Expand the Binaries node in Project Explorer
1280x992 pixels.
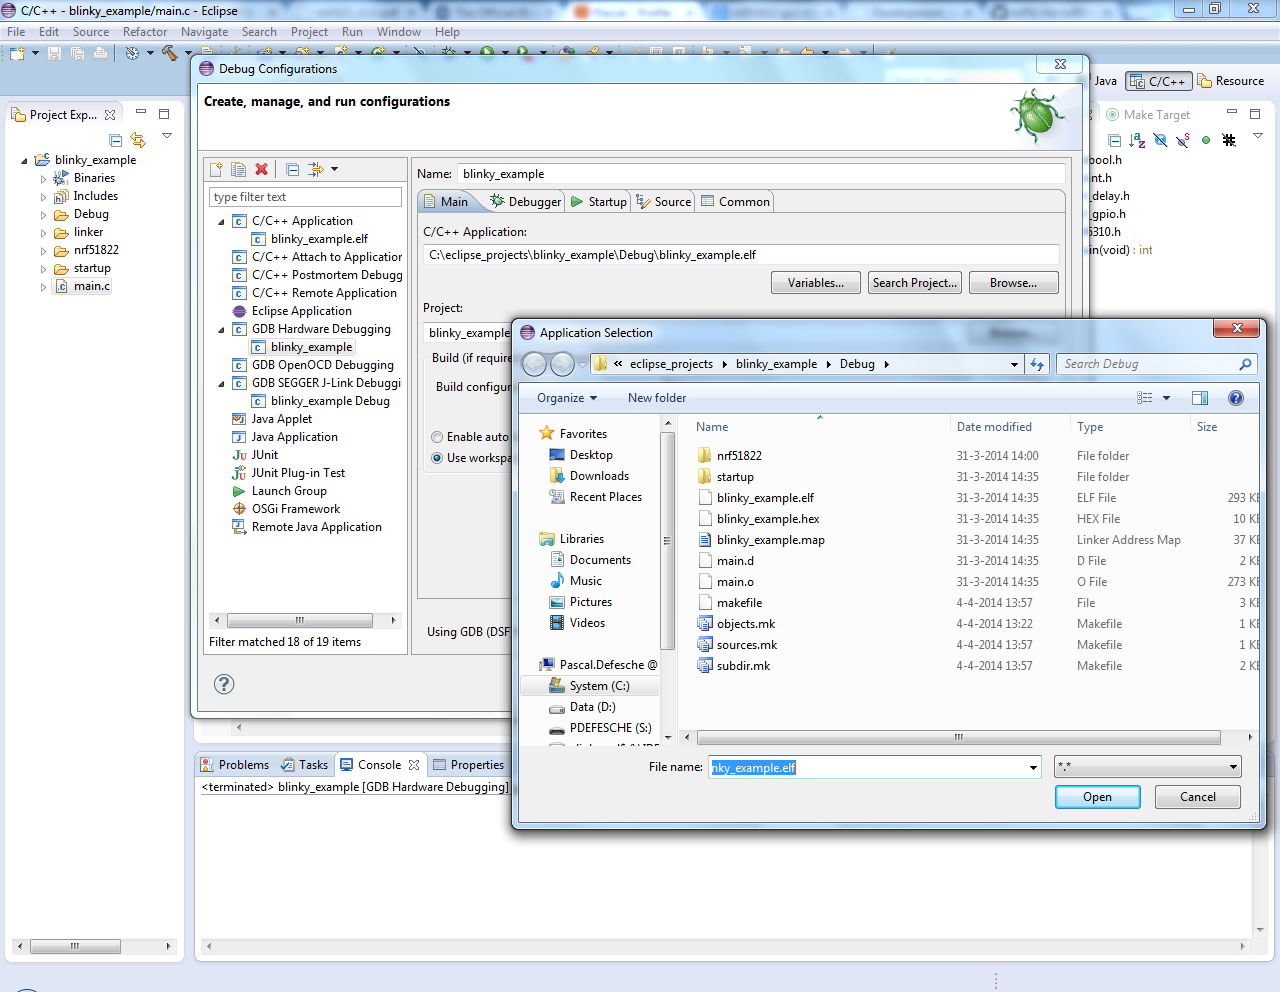(x=43, y=179)
